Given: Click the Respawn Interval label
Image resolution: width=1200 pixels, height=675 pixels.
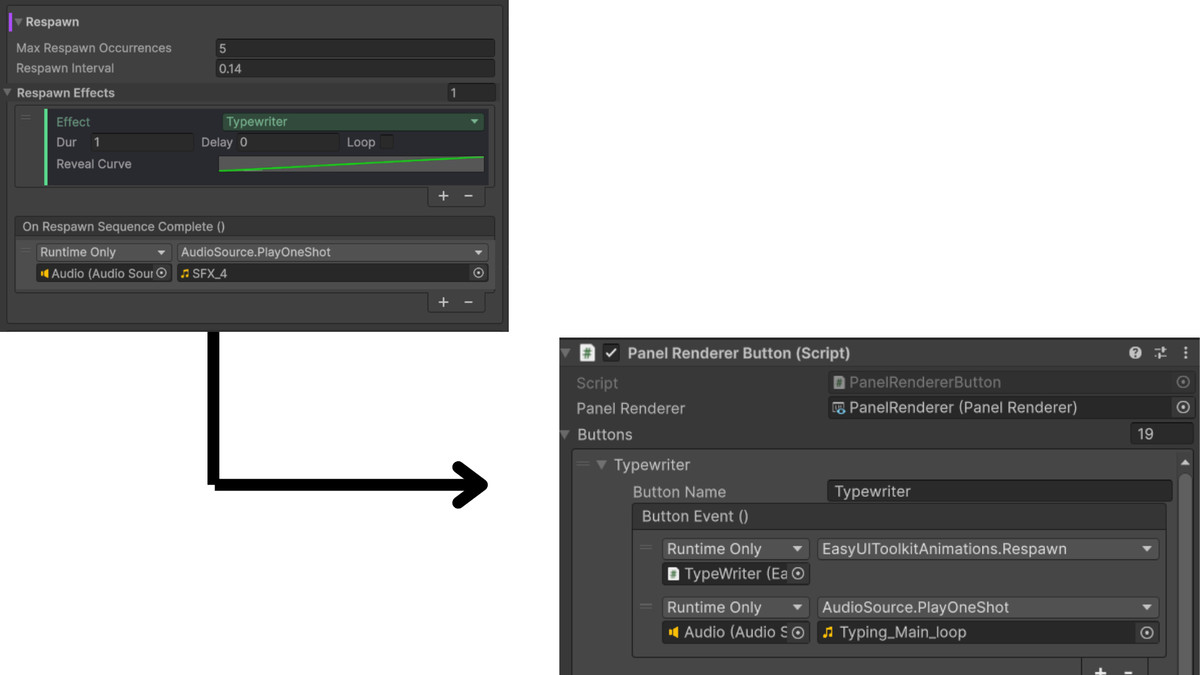Looking at the screenshot, I should click(x=65, y=69).
